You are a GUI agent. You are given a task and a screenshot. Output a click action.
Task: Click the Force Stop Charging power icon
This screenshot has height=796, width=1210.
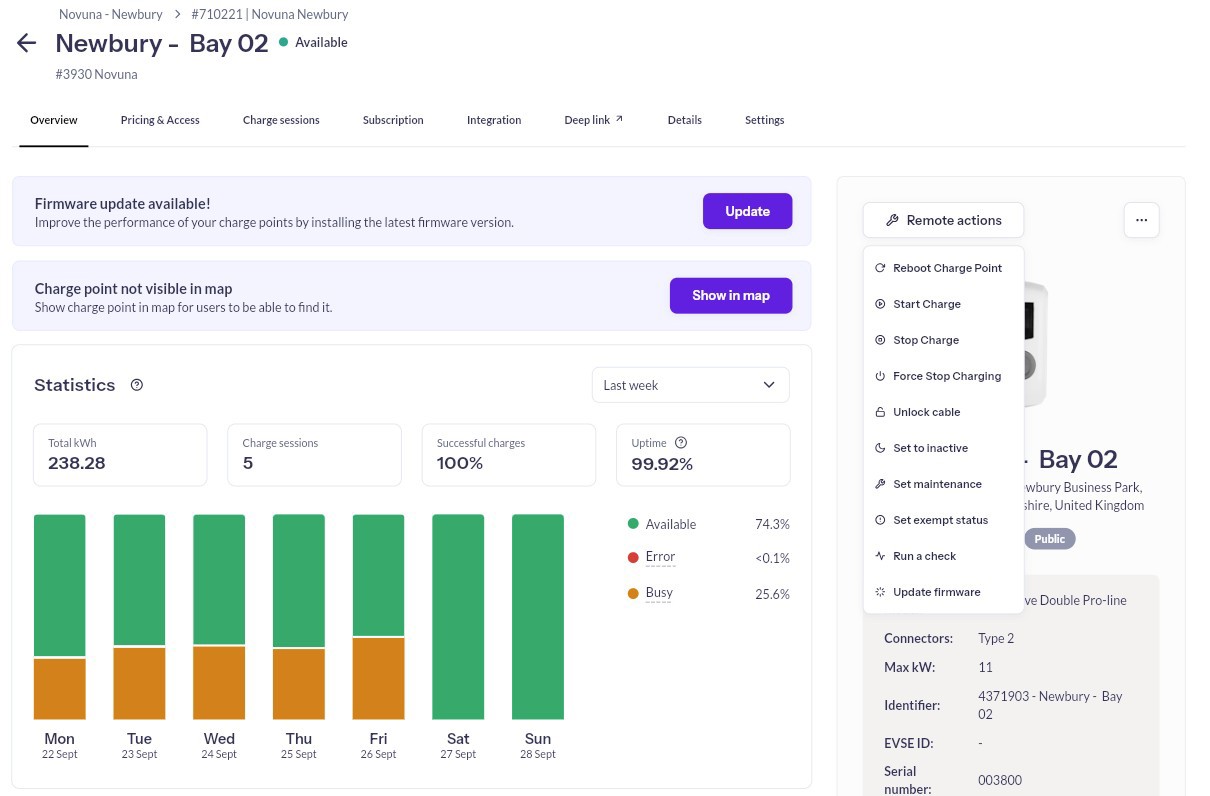(x=880, y=376)
